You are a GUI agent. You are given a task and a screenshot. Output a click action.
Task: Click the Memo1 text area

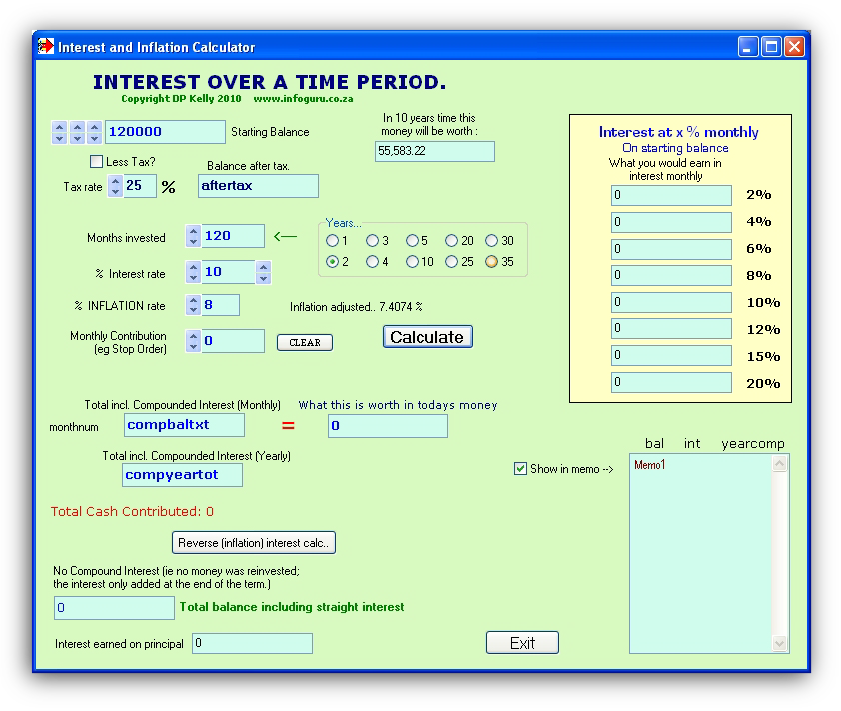coord(700,550)
